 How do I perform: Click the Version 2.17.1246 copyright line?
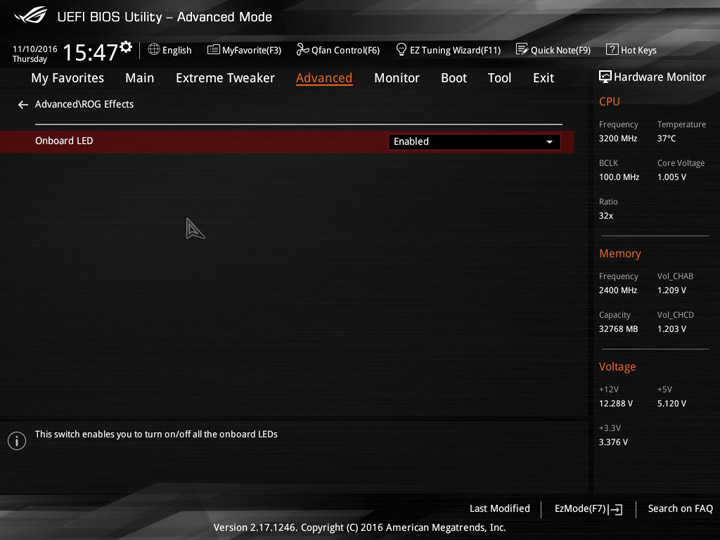[x=360, y=527]
